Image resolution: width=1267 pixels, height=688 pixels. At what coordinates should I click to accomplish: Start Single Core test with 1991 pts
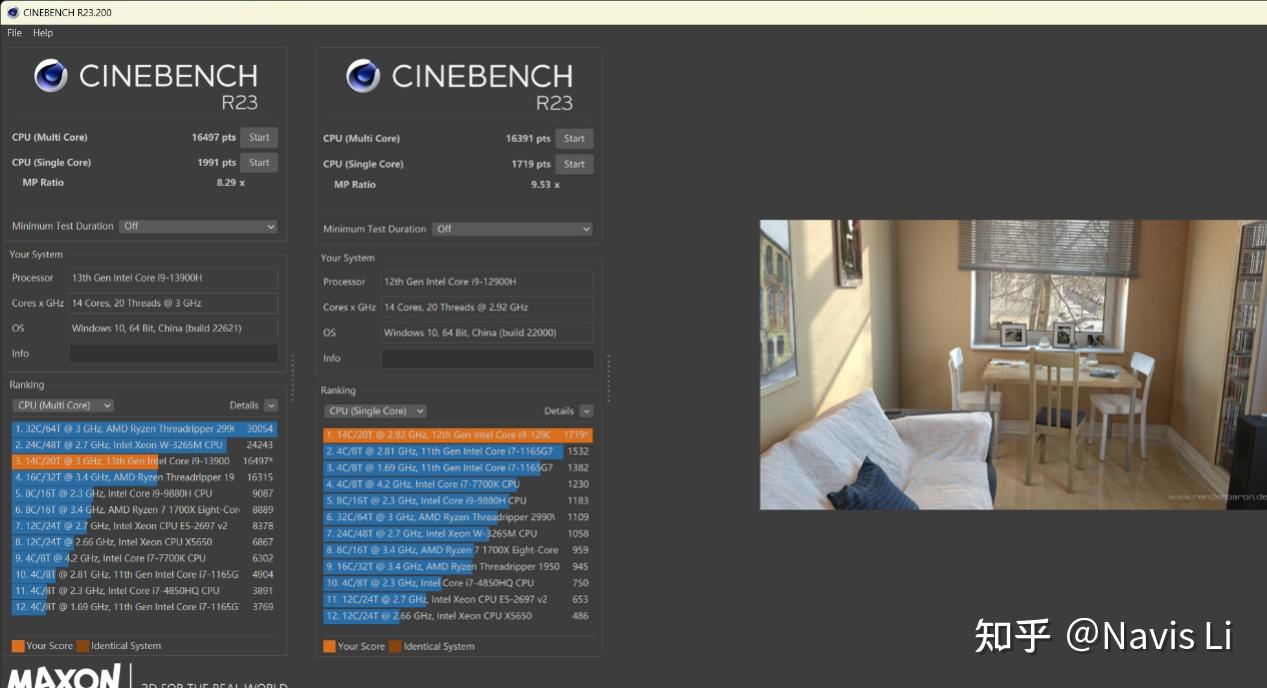(x=259, y=162)
